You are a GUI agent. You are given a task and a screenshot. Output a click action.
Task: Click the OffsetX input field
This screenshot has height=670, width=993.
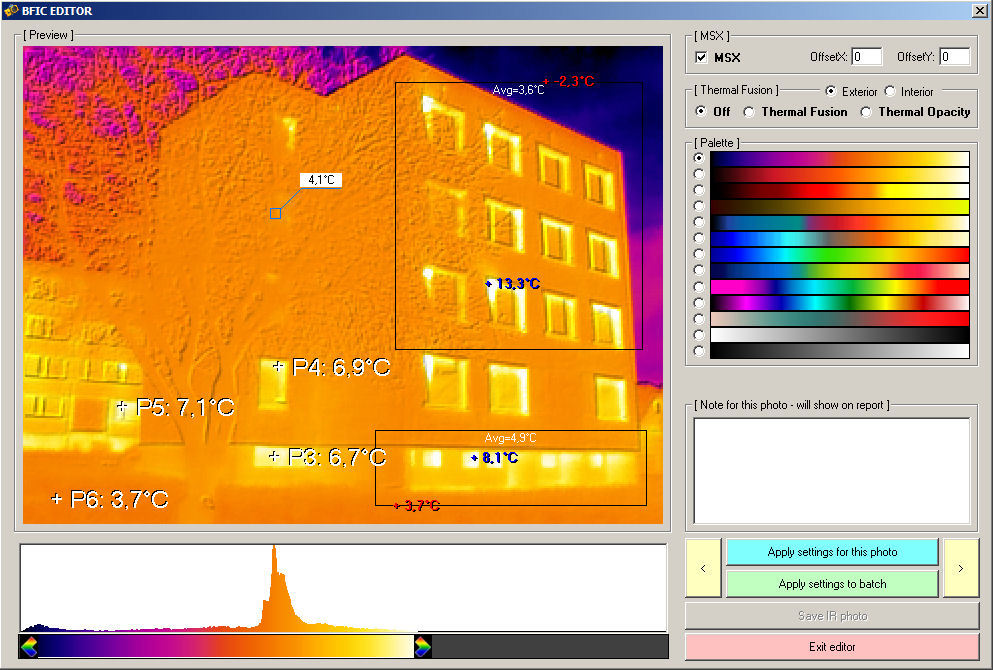pyautogui.click(x=866, y=56)
